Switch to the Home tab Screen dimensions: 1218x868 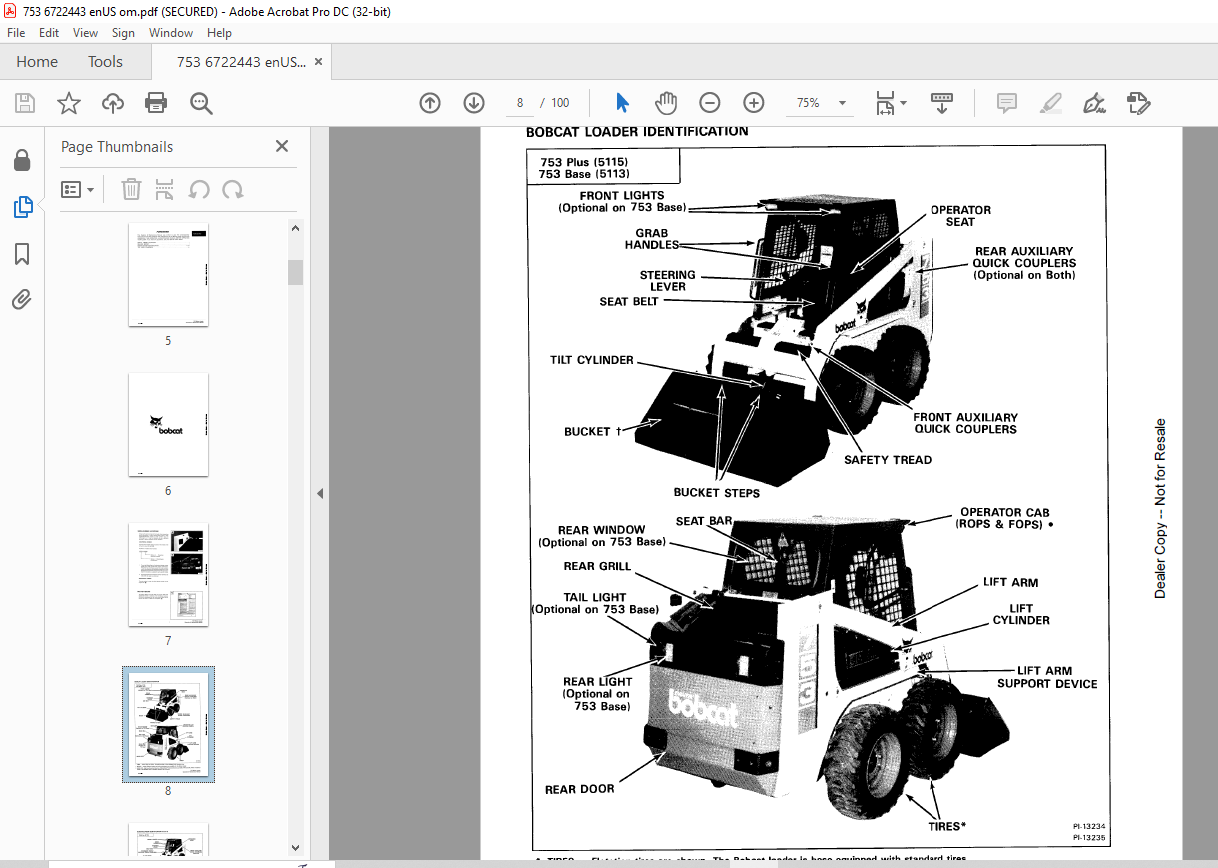point(37,62)
